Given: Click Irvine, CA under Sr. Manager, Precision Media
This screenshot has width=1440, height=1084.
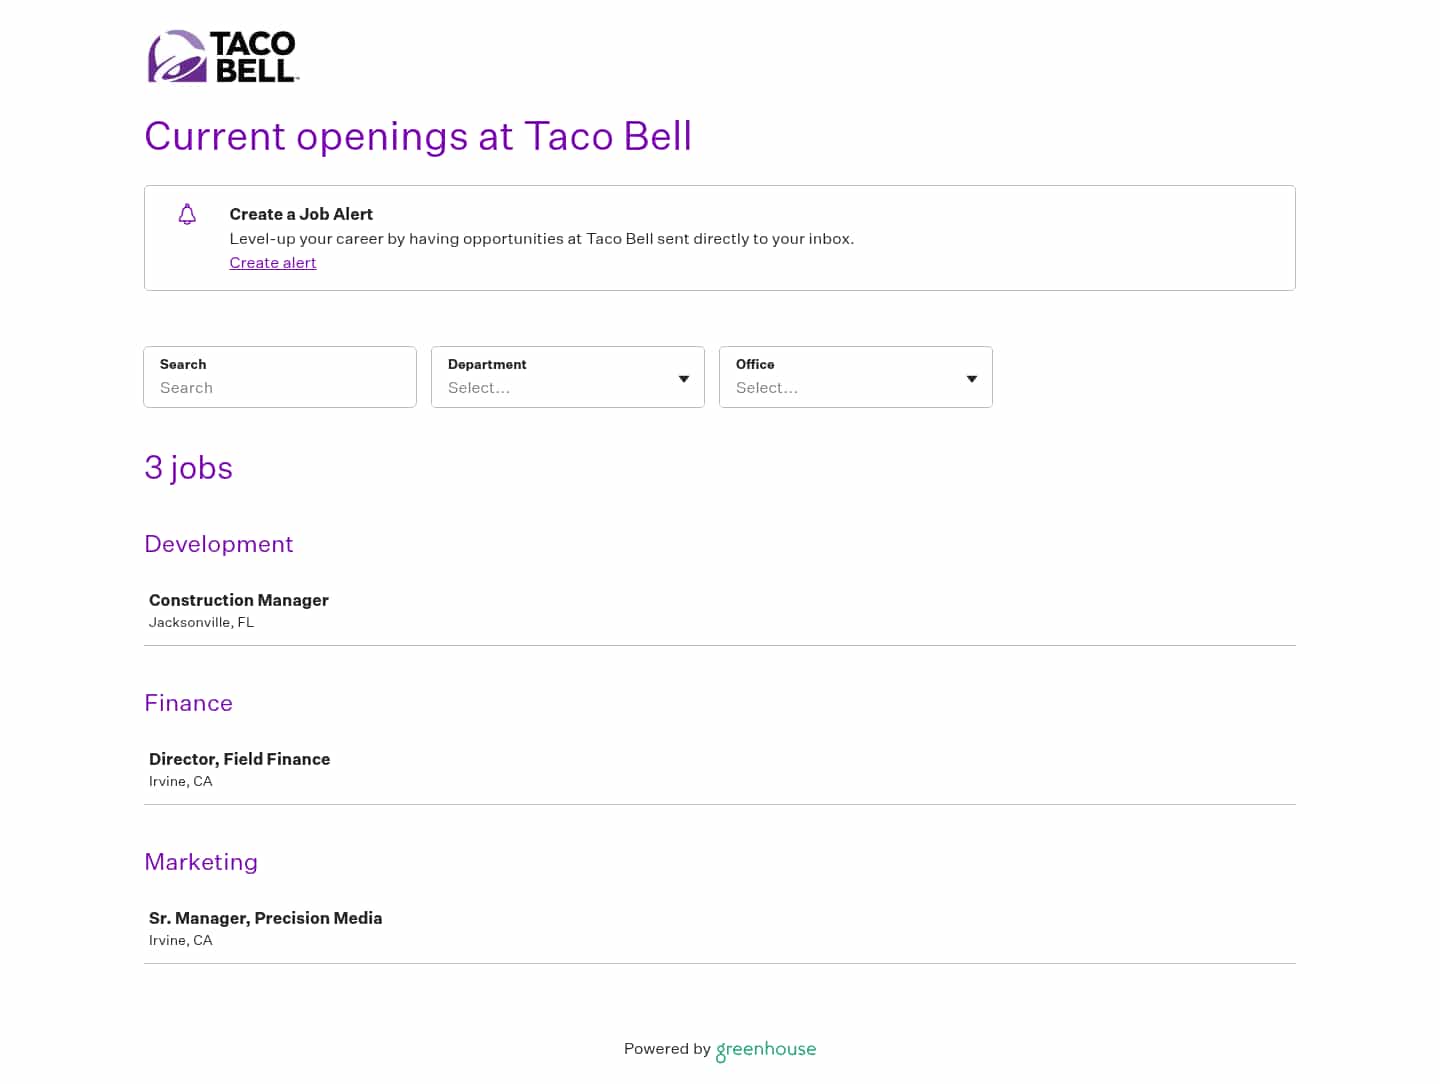Looking at the screenshot, I should (181, 940).
